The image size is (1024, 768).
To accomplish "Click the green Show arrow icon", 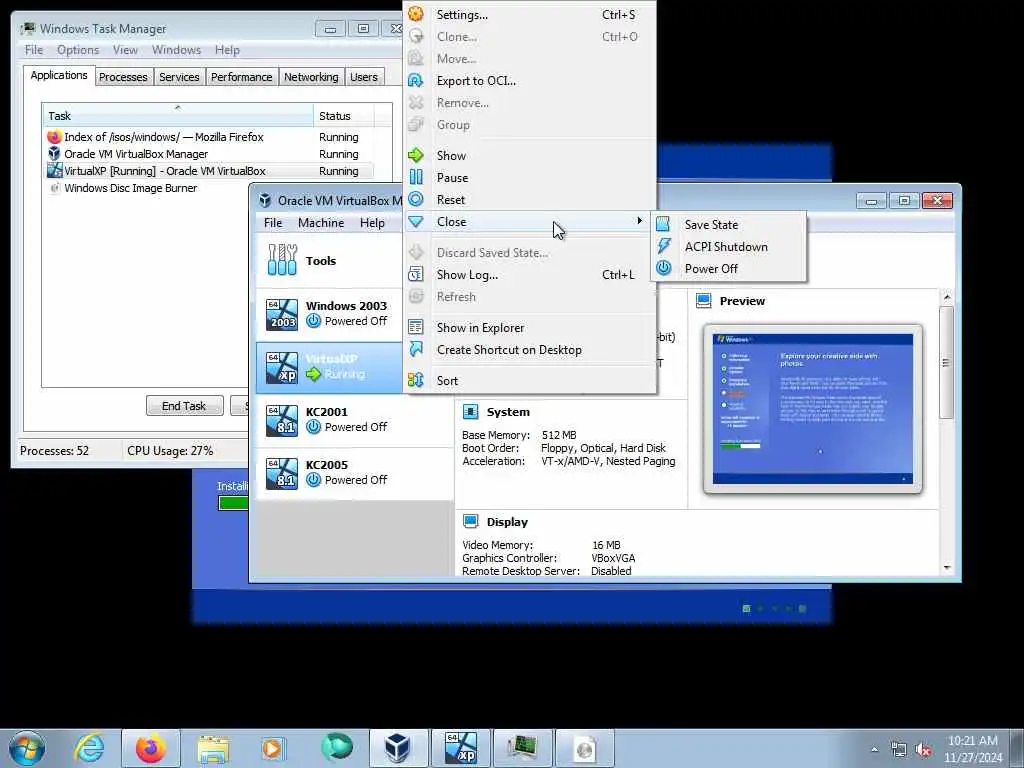I will (x=415, y=155).
